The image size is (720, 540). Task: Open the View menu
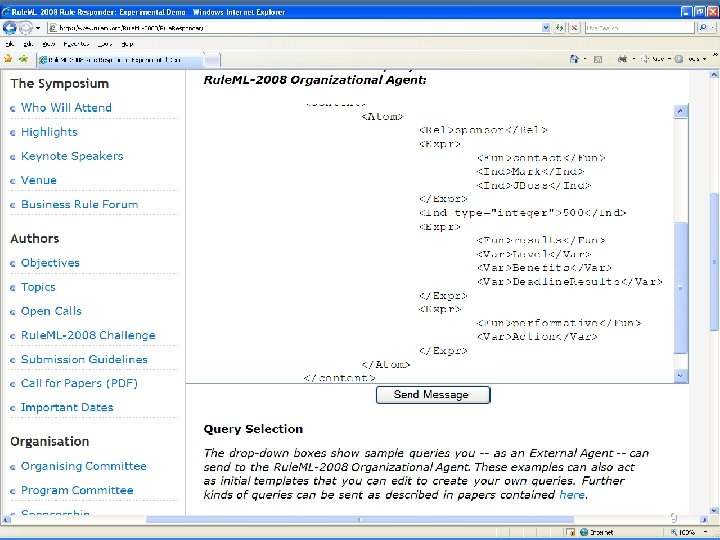point(48,44)
